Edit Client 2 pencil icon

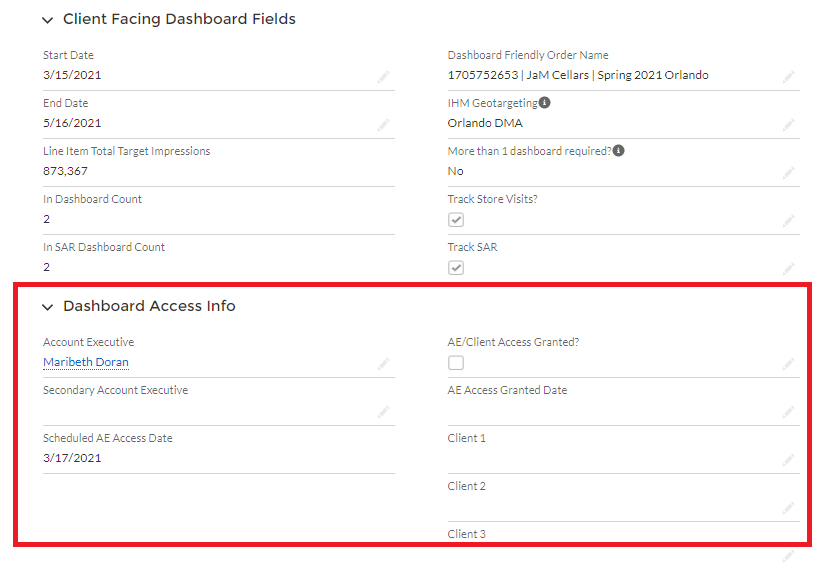click(788, 508)
